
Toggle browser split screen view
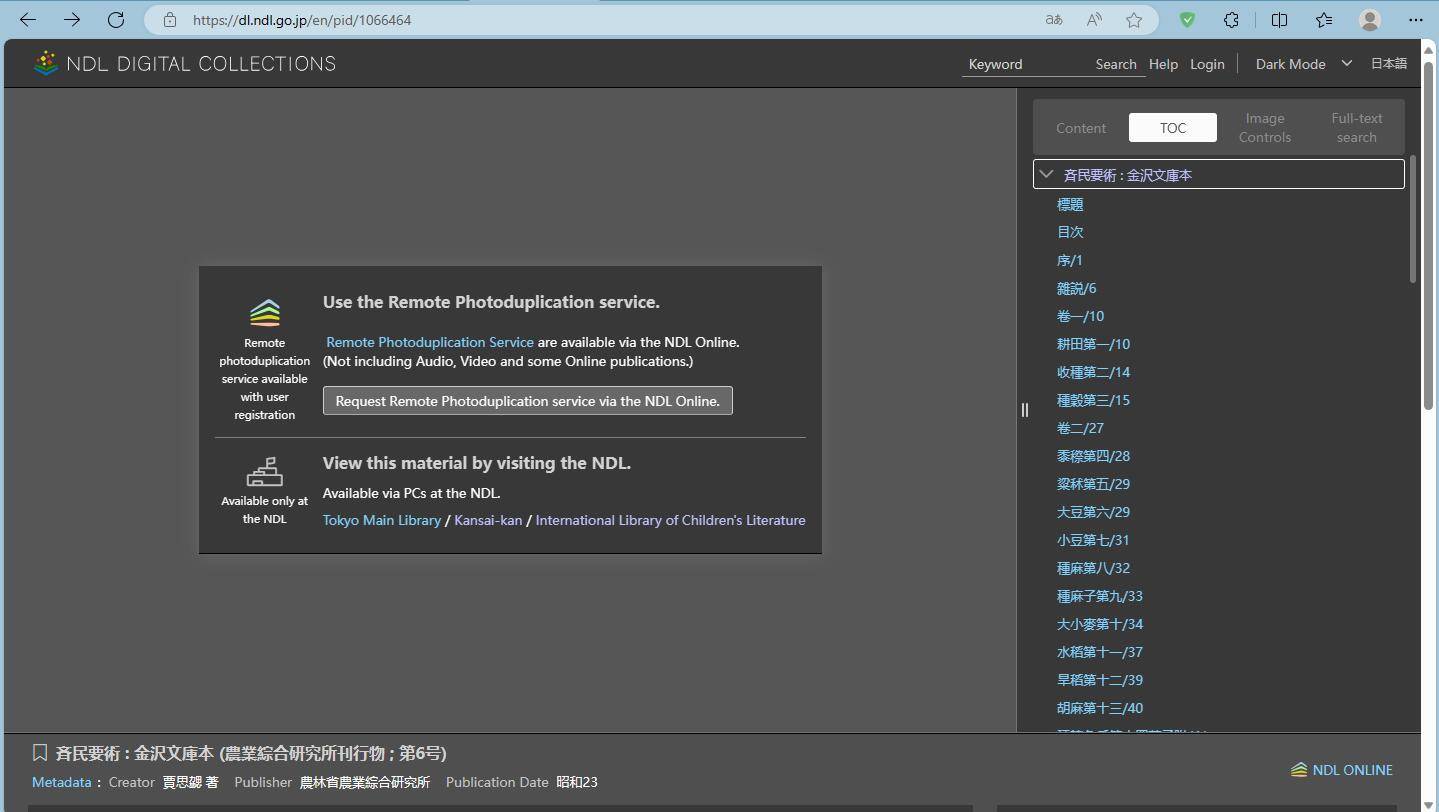coord(1279,20)
